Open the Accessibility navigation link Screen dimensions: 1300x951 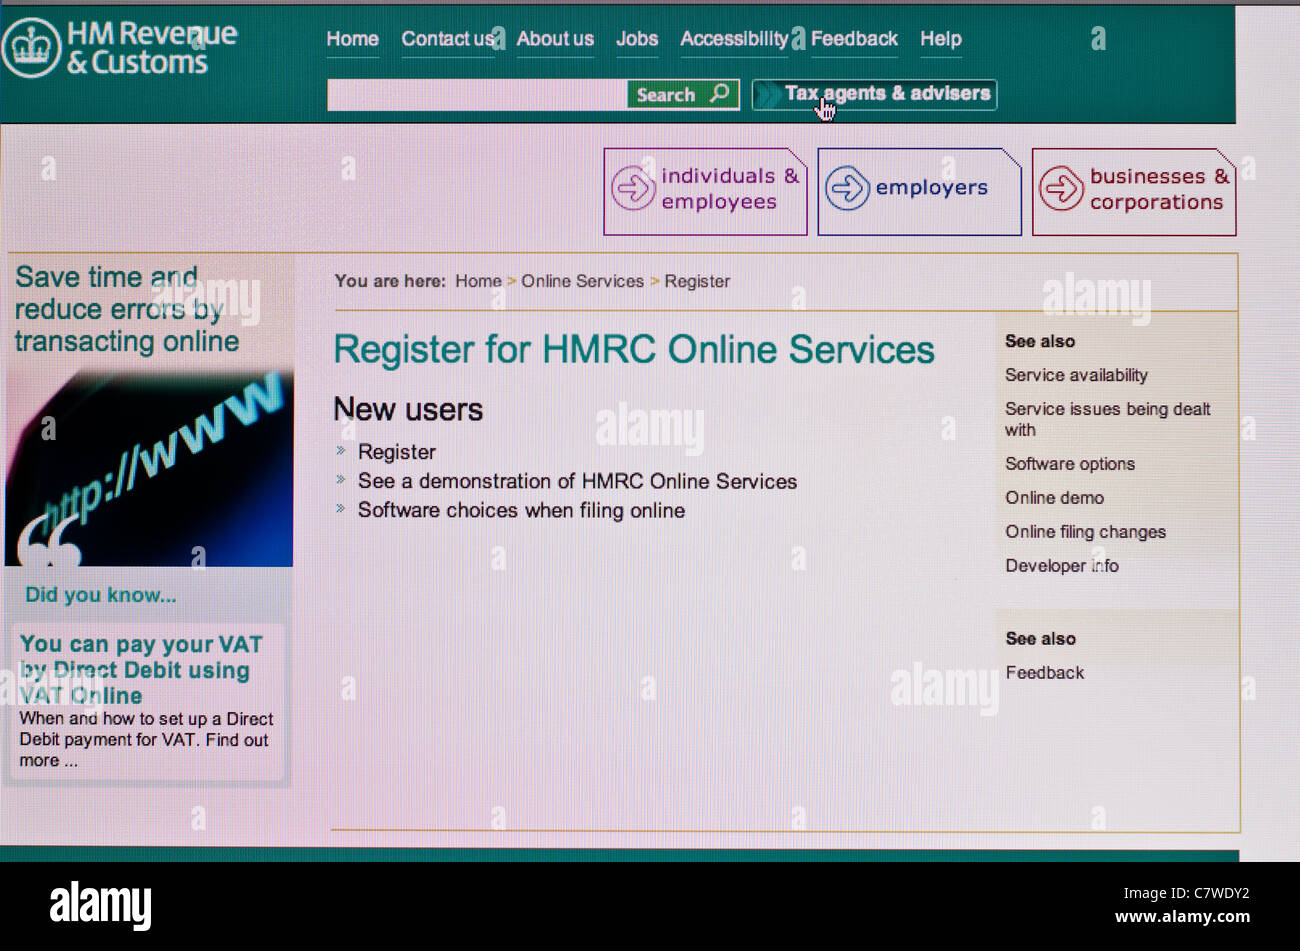click(734, 39)
